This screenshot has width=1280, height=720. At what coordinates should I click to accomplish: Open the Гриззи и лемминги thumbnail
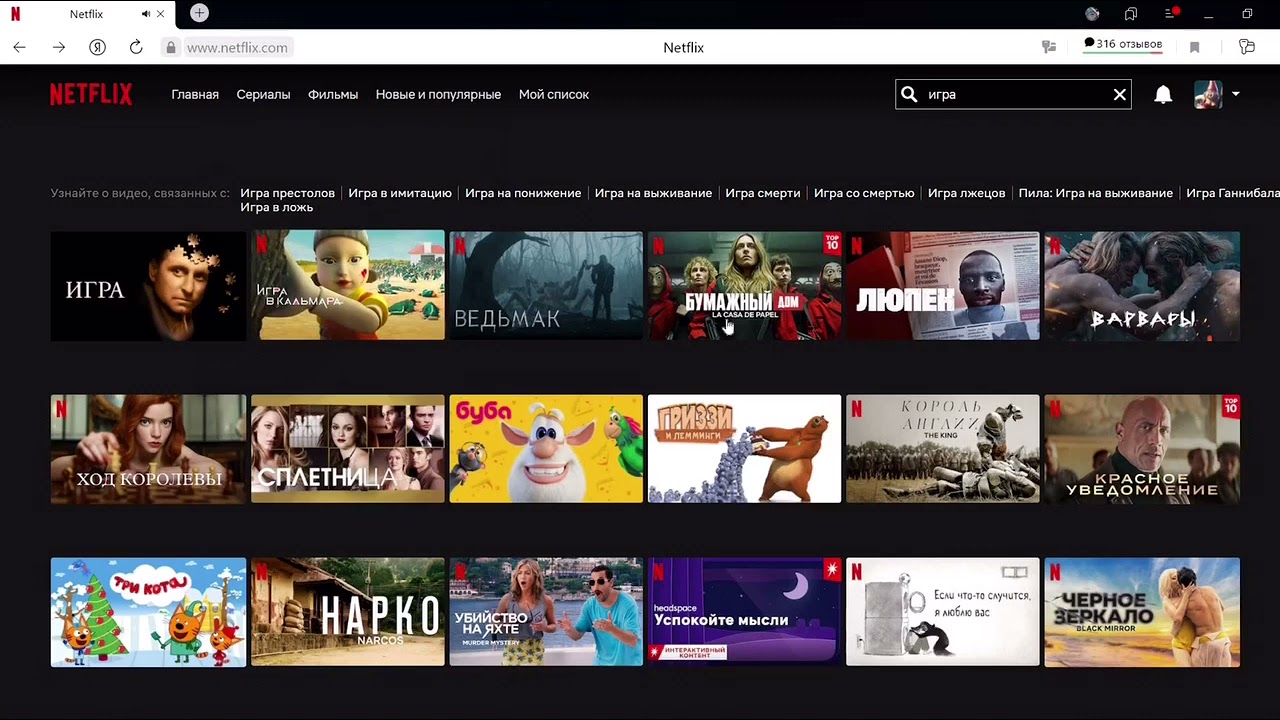click(745, 449)
